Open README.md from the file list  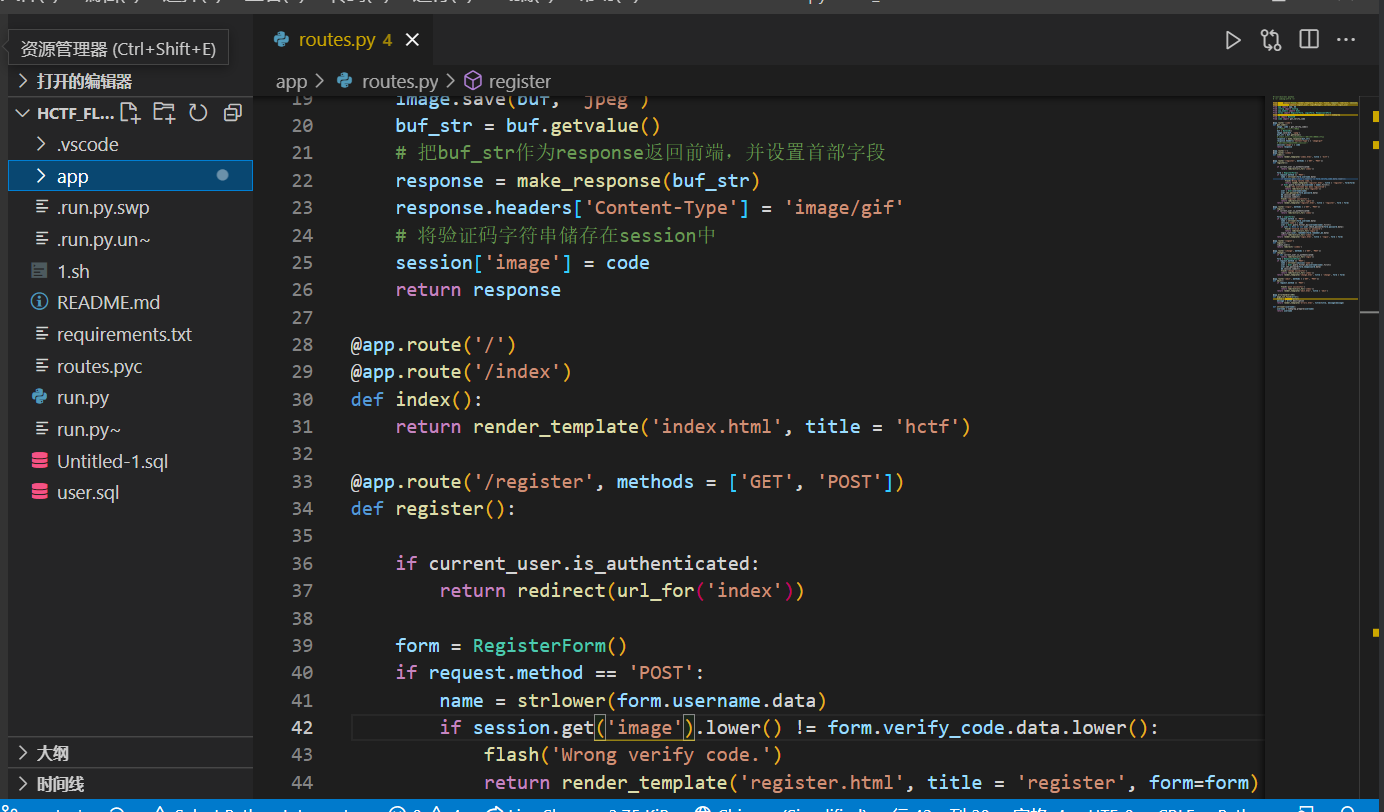(108, 302)
